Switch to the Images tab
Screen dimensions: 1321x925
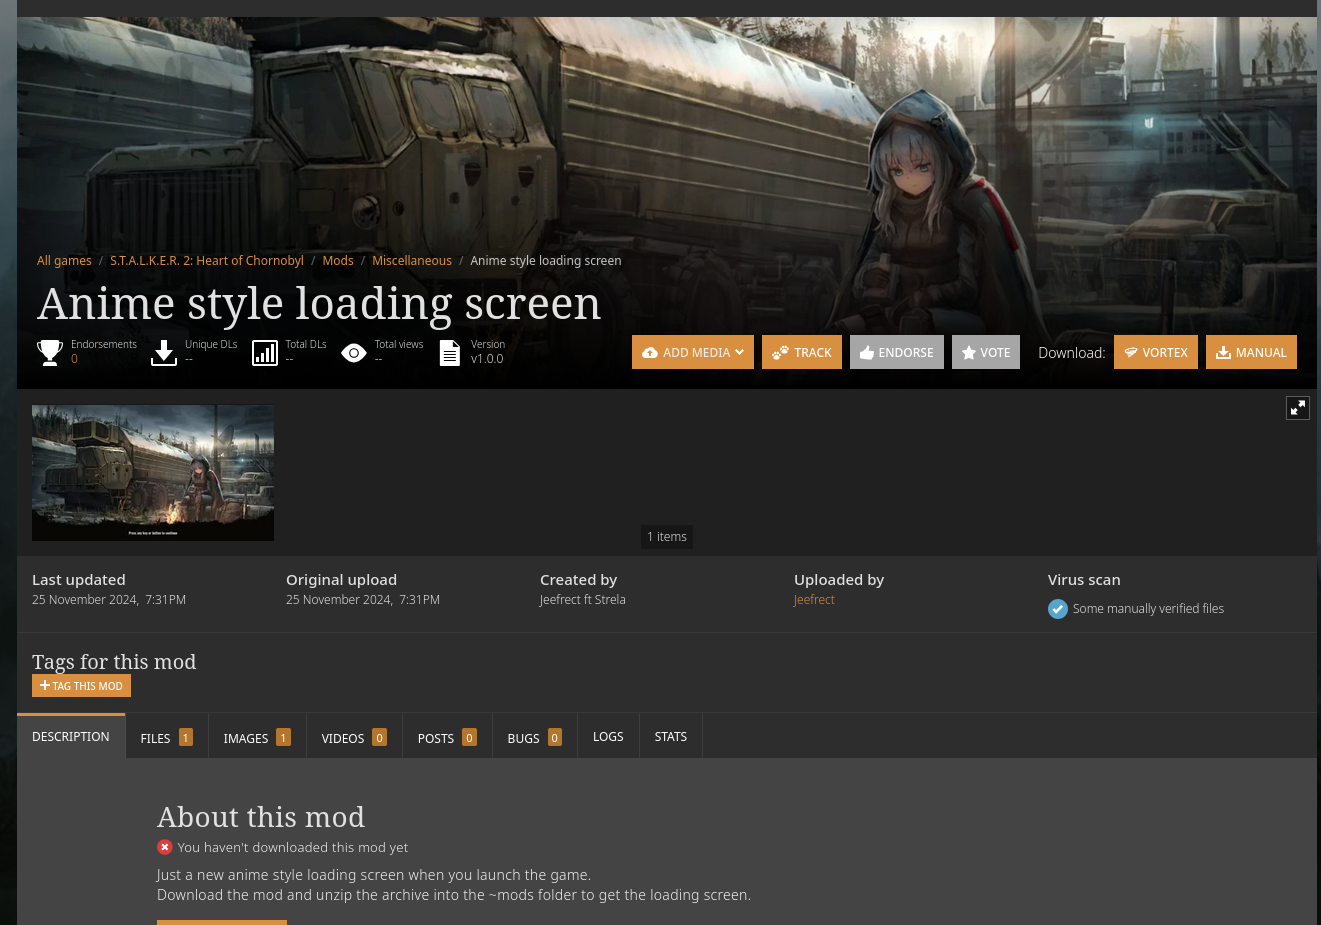click(257, 737)
